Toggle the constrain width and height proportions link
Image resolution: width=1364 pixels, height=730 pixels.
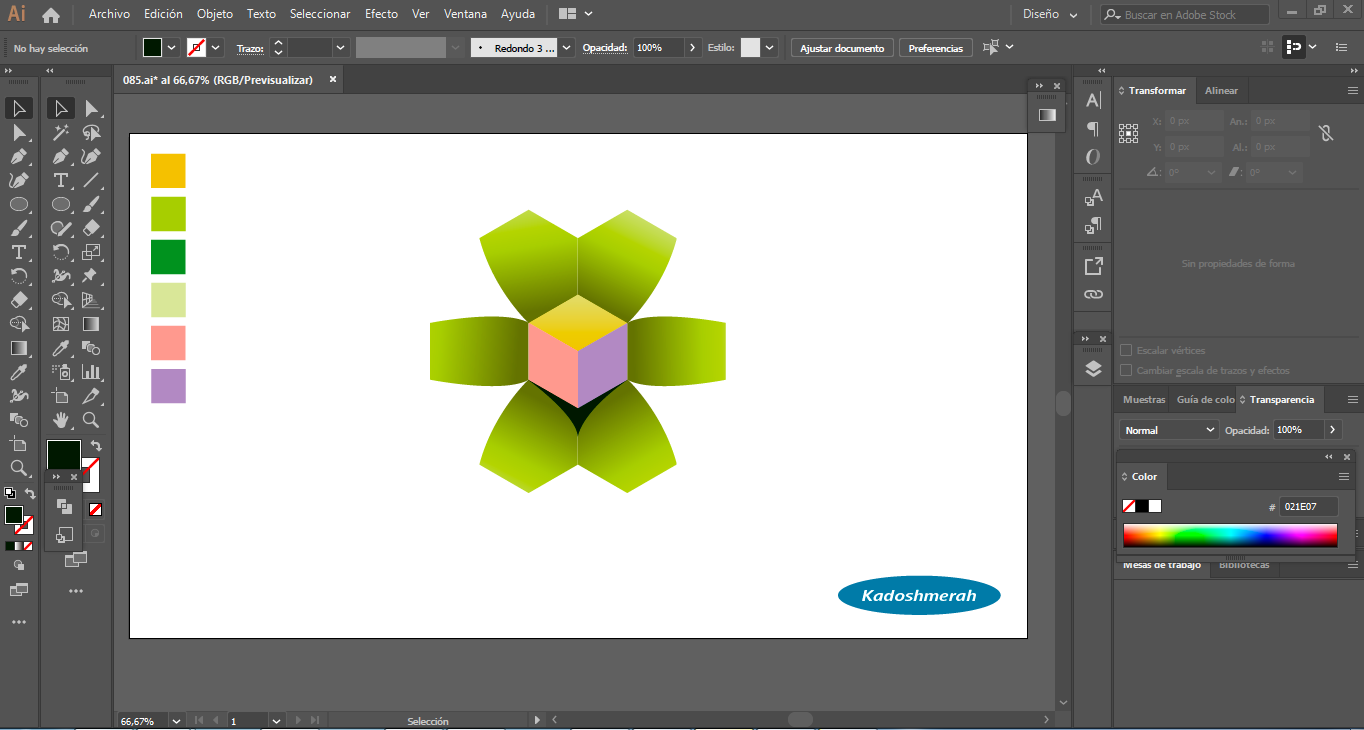click(x=1326, y=133)
